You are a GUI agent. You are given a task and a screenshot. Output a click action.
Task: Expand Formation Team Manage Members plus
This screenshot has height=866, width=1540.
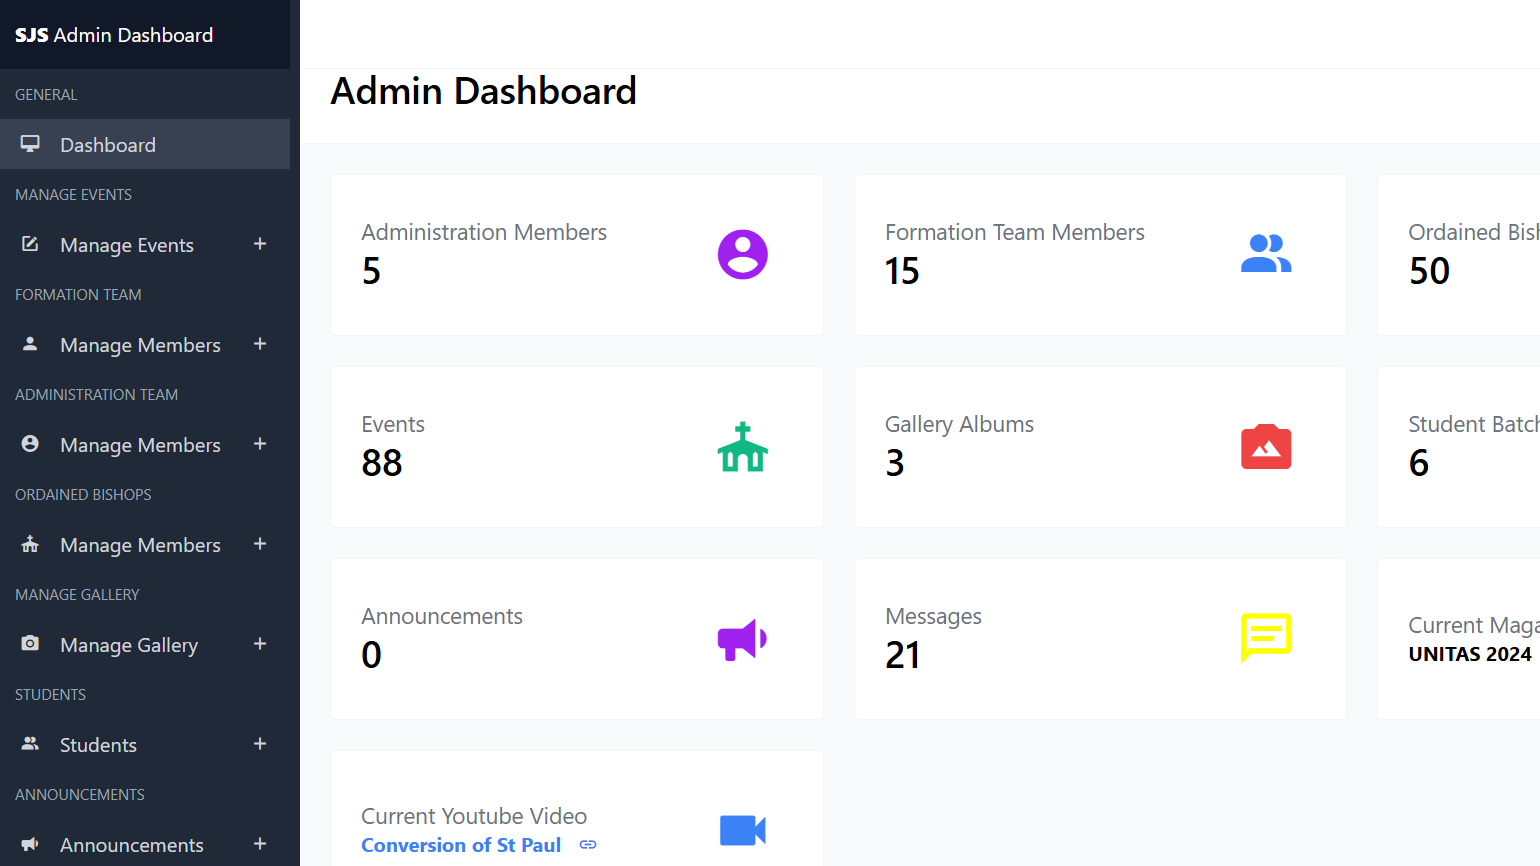point(260,344)
